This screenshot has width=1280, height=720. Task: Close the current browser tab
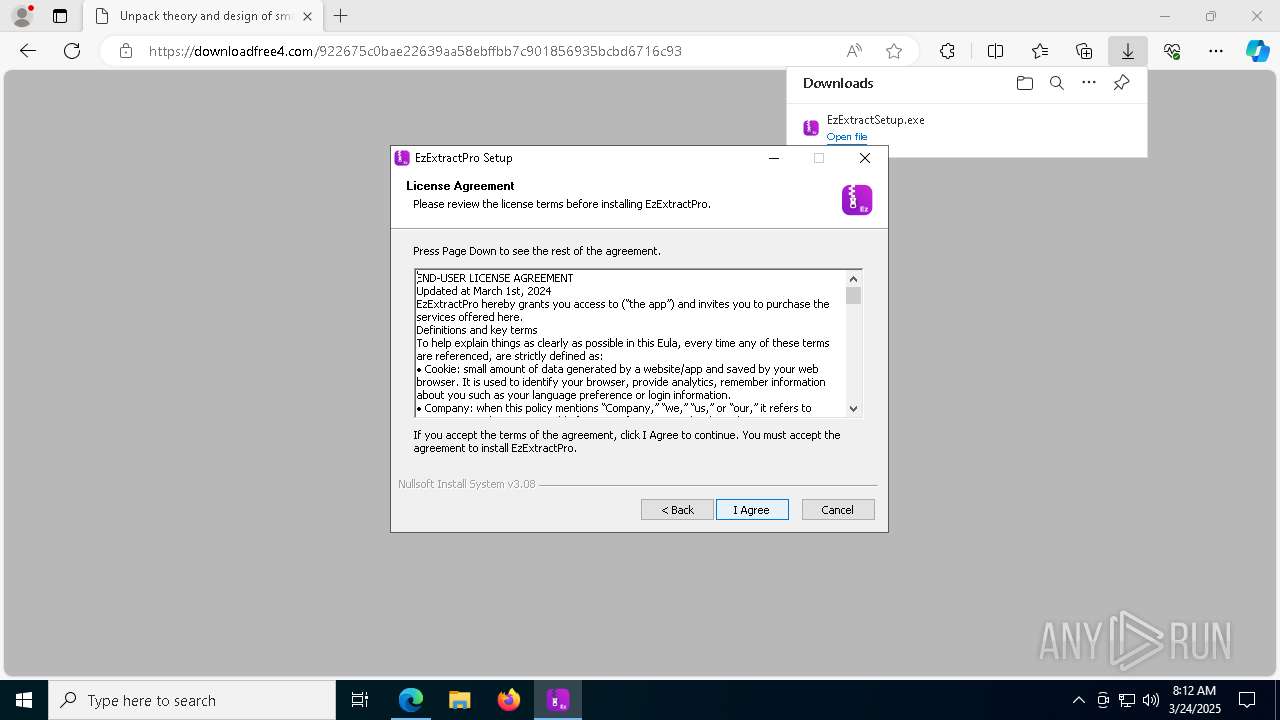(x=307, y=16)
